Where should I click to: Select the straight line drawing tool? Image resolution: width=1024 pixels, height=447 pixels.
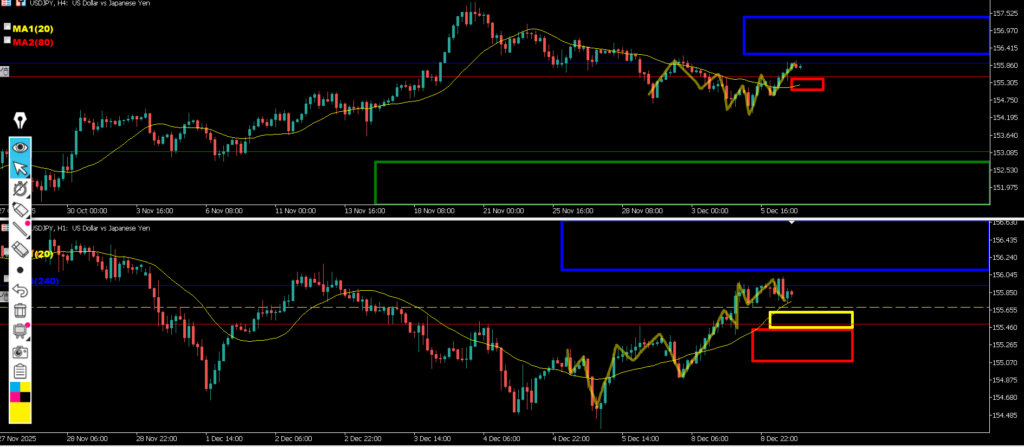point(20,228)
